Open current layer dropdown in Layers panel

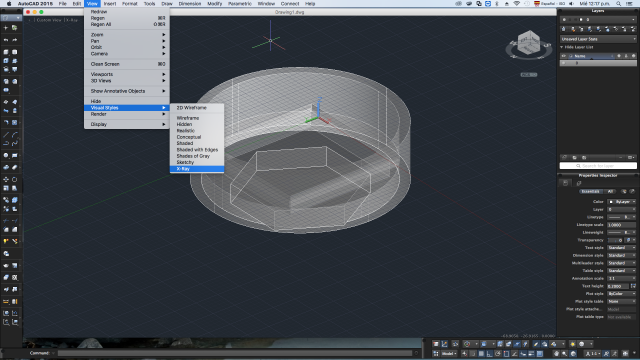point(598,20)
